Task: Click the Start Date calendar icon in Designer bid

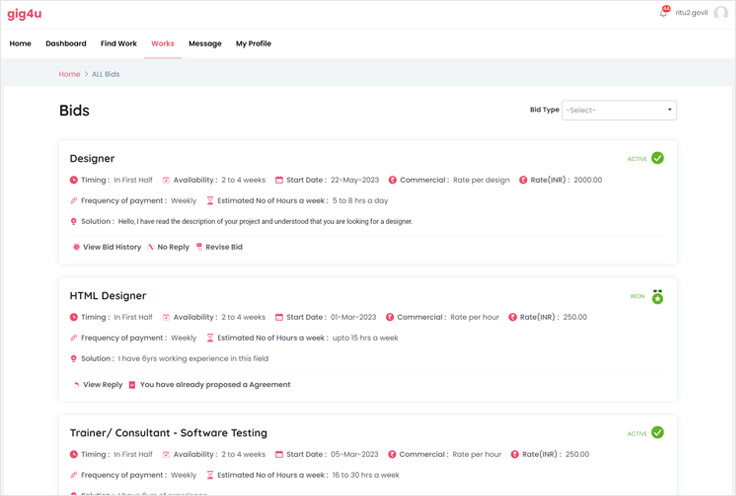Action: coord(279,180)
